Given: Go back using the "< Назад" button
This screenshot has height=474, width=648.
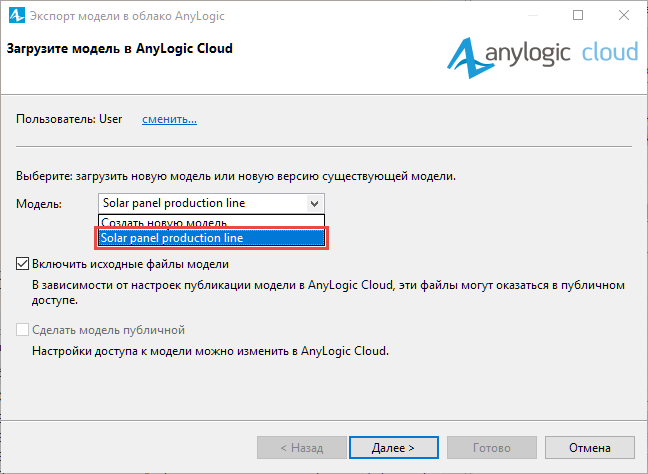Looking at the screenshot, I should click(302, 448).
